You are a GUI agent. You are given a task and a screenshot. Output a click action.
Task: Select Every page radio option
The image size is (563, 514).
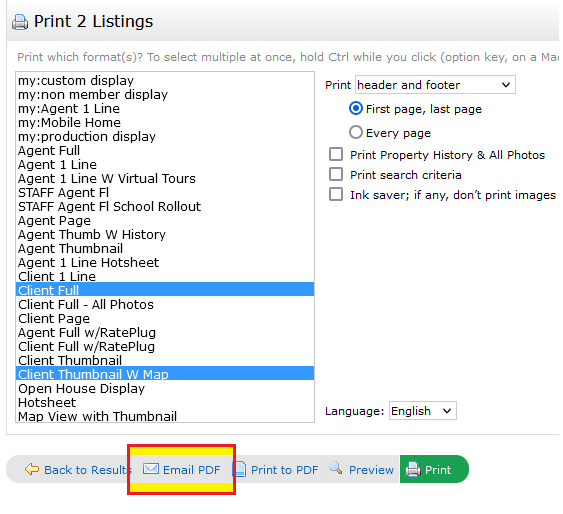pos(355,132)
